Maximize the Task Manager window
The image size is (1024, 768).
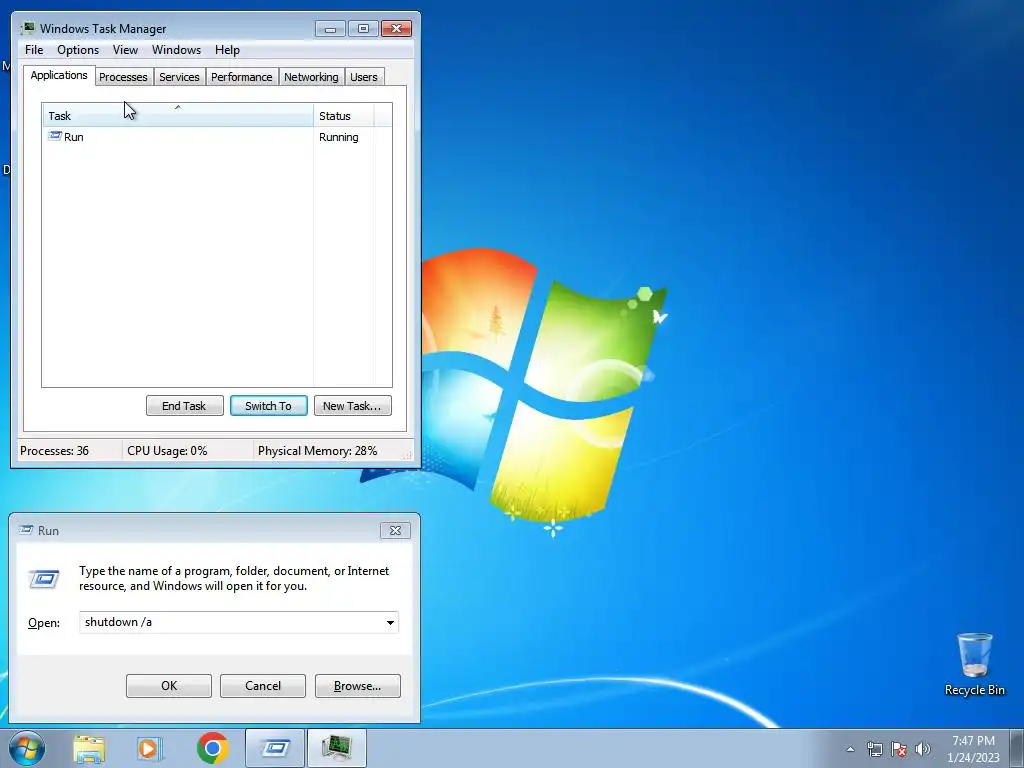(x=363, y=28)
